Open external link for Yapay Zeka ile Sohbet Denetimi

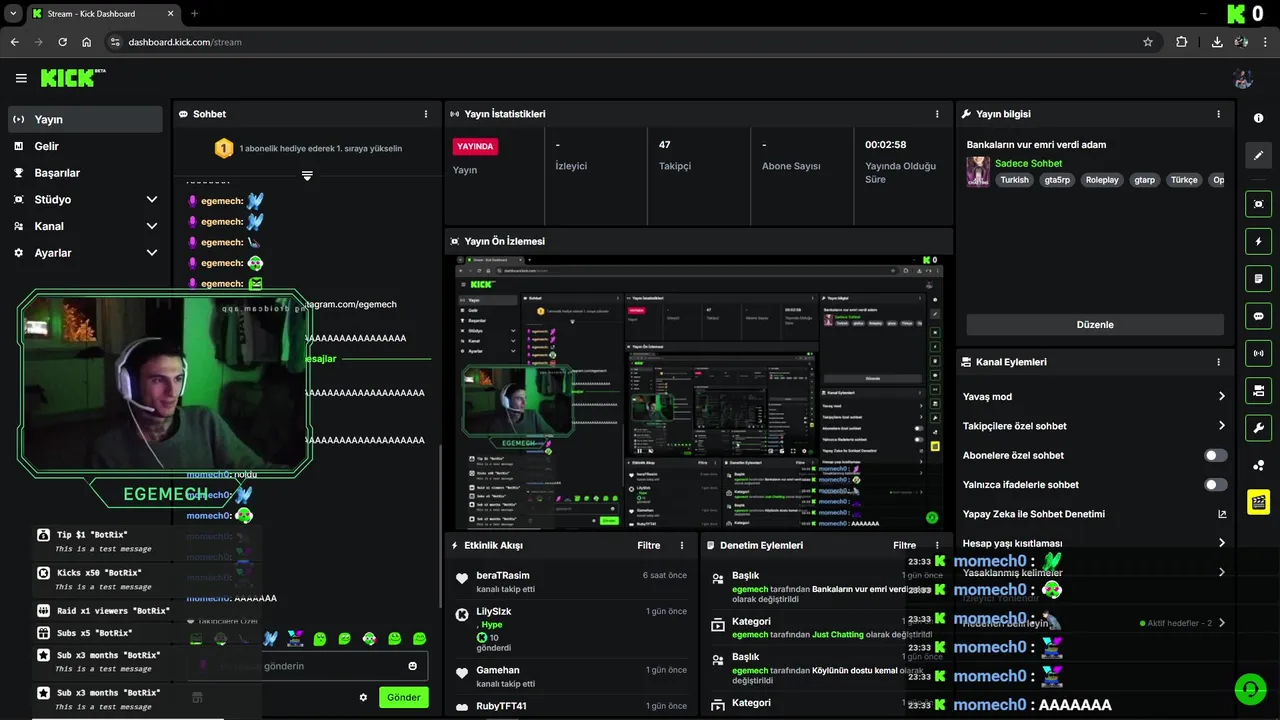(1221, 514)
